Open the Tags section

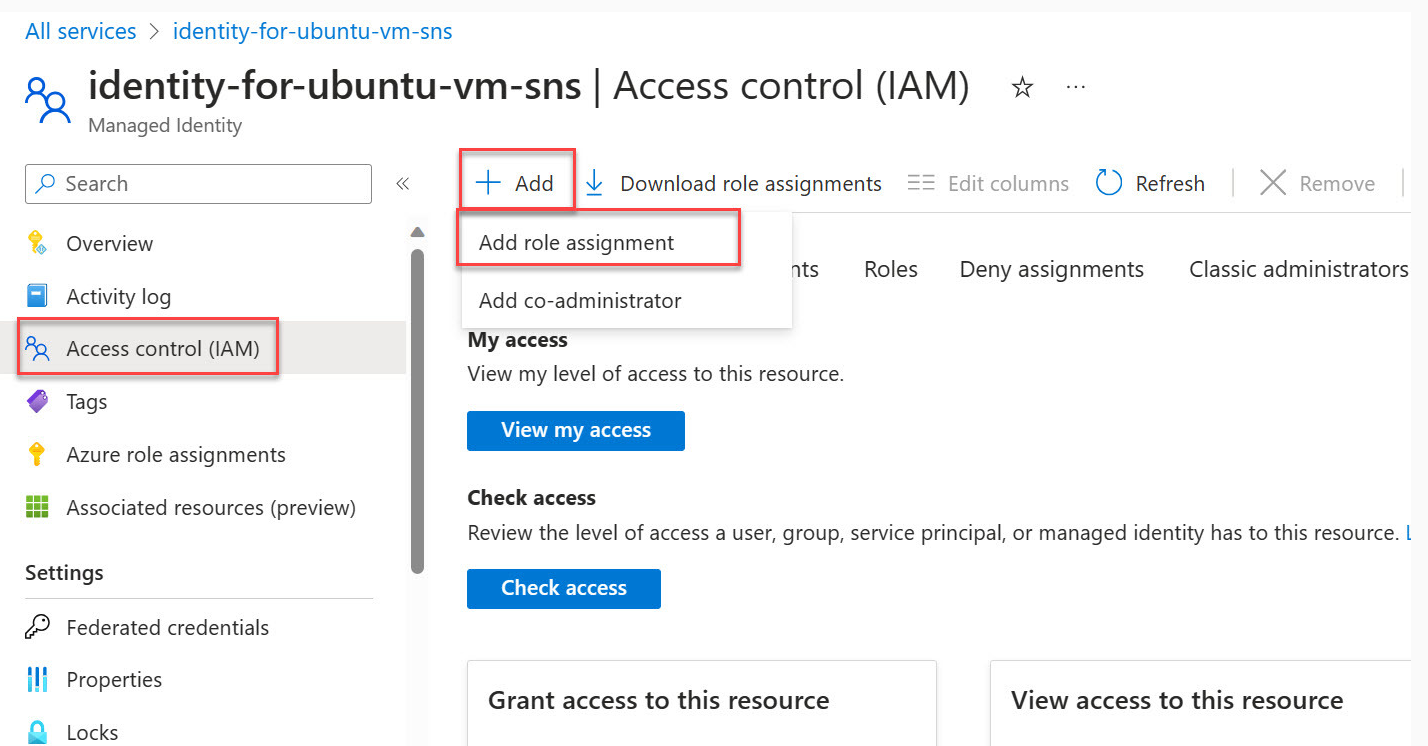[85, 401]
